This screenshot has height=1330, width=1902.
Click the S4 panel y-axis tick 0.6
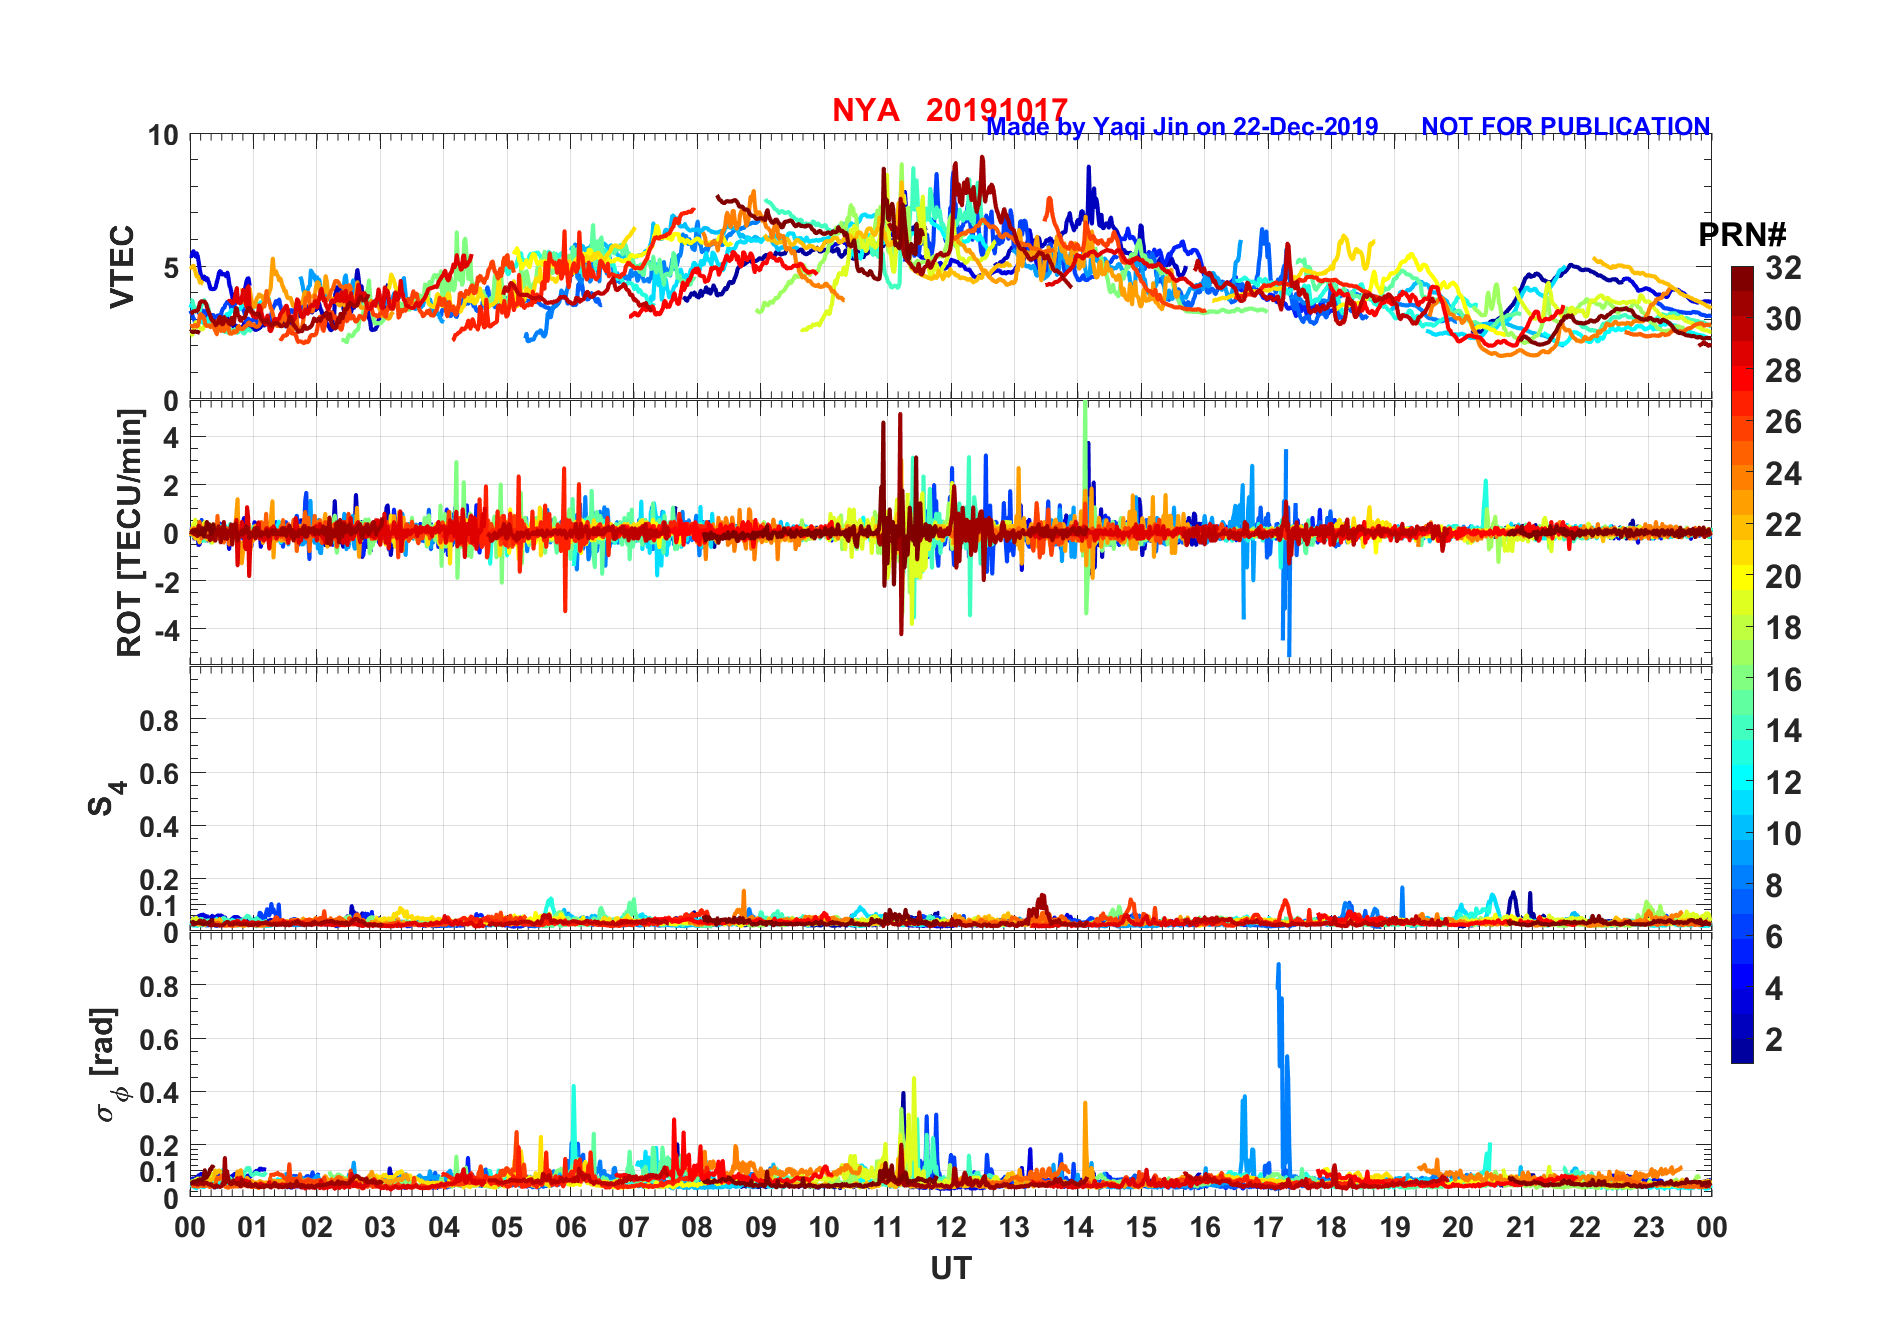(159, 773)
